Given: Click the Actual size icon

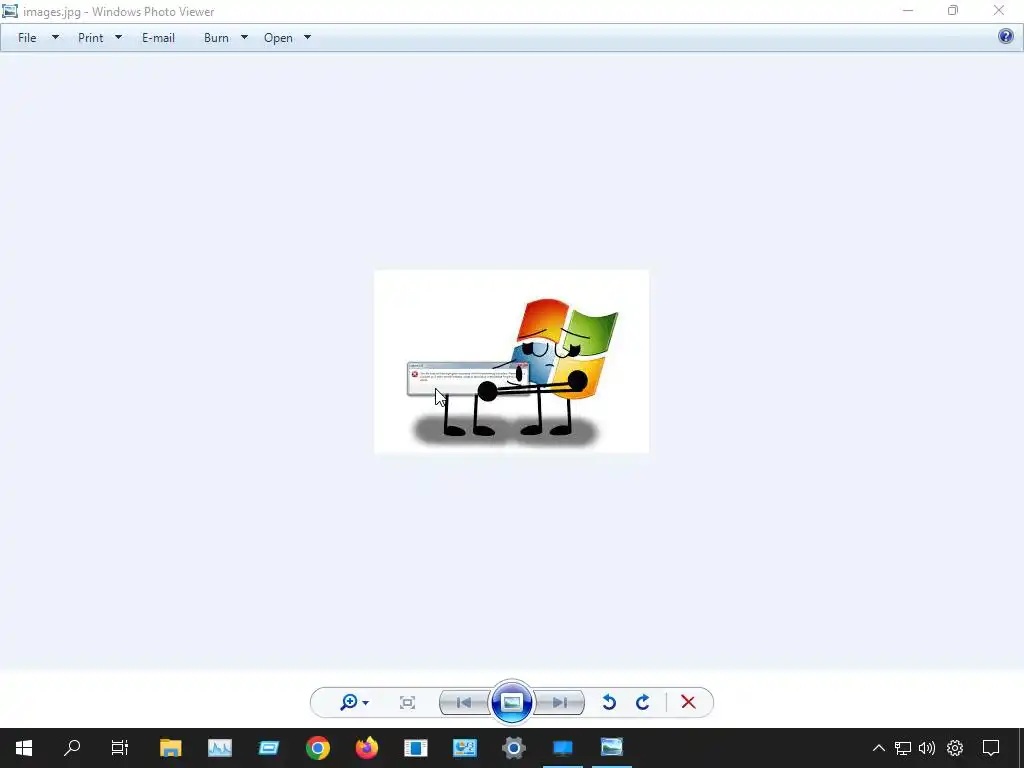Looking at the screenshot, I should 408,703.
